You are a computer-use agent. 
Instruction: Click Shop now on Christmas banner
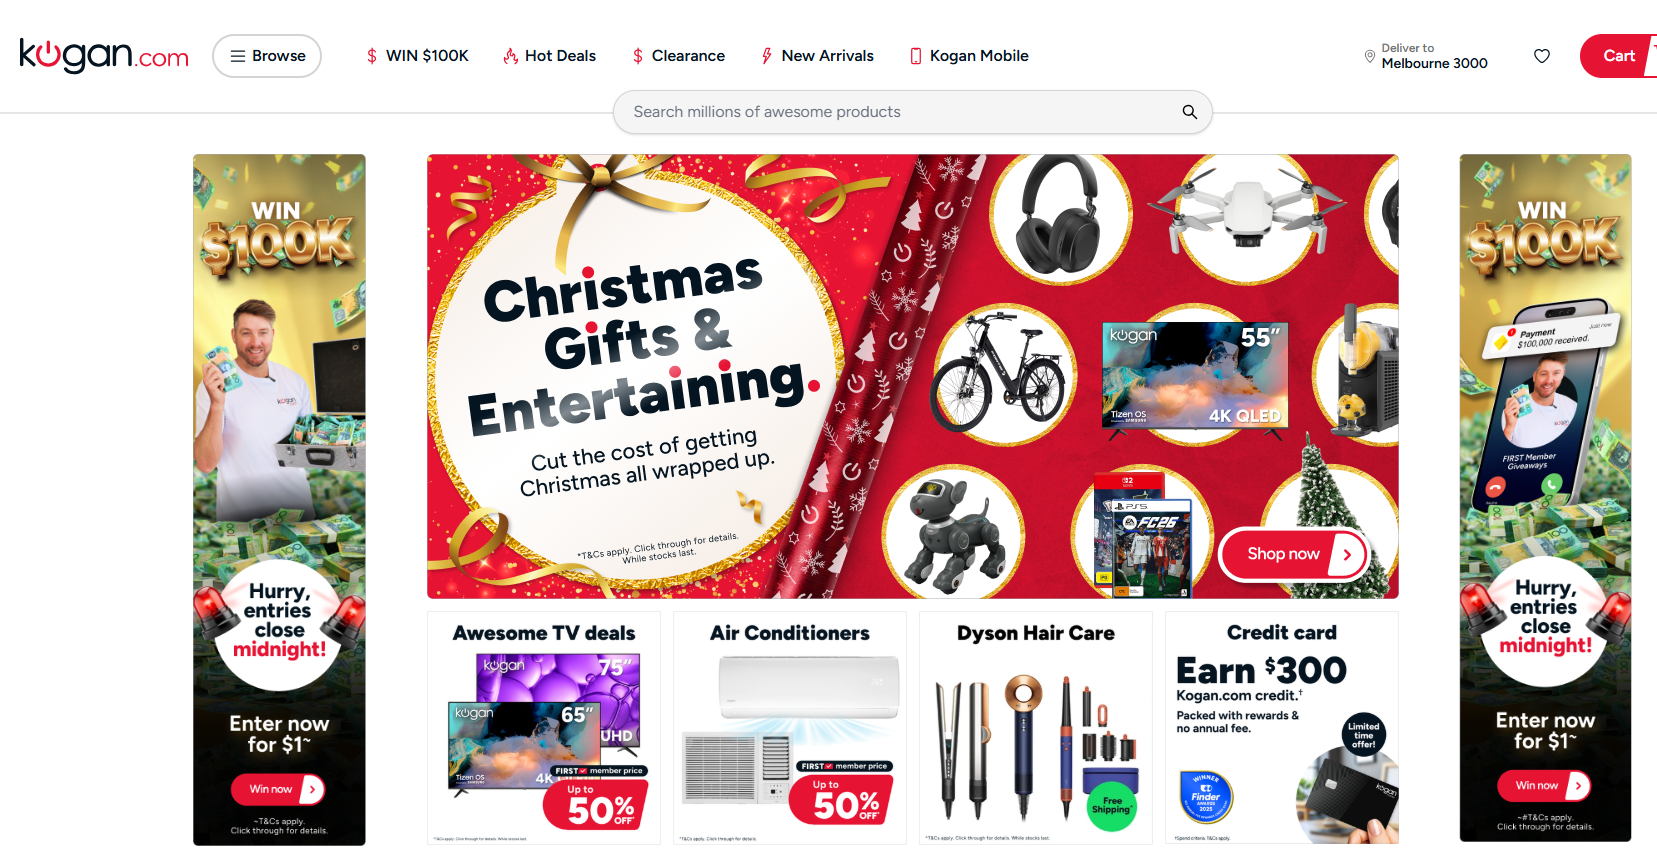[x=1294, y=554]
